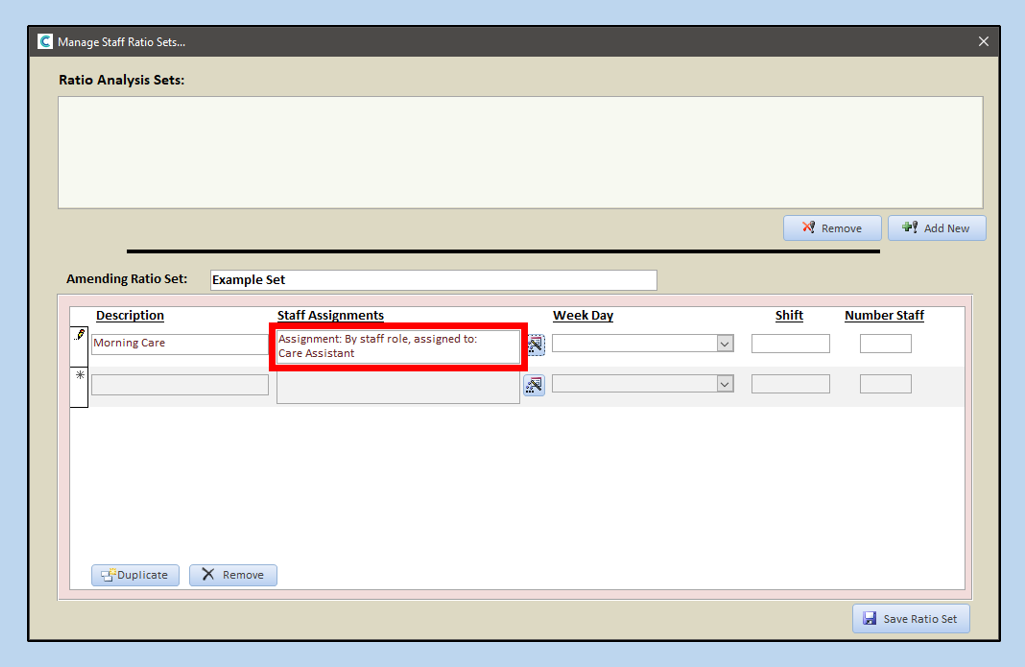Click the Staff Assignments box showing Care Assistant
Viewport: 1025px width, 667px height.
[398, 346]
